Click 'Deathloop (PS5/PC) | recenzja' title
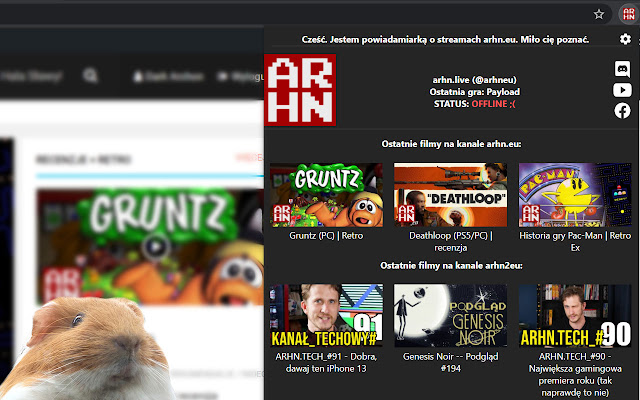The image size is (640, 400). pos(451,242)
